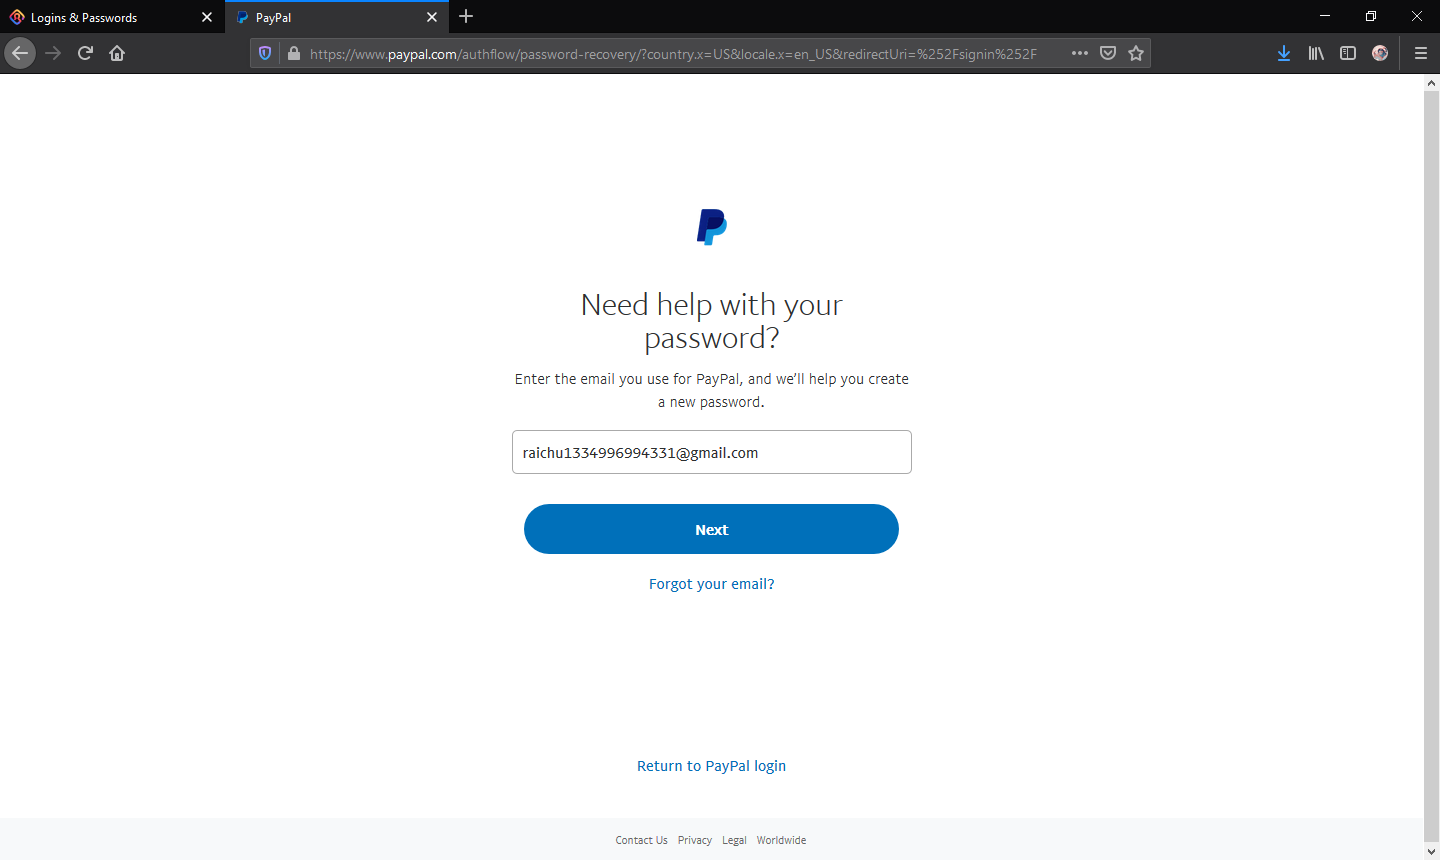This screenshot has height=860, width=1440.
Task: Open the Firefox hamburger menu
Action: tap(1421, 53)
